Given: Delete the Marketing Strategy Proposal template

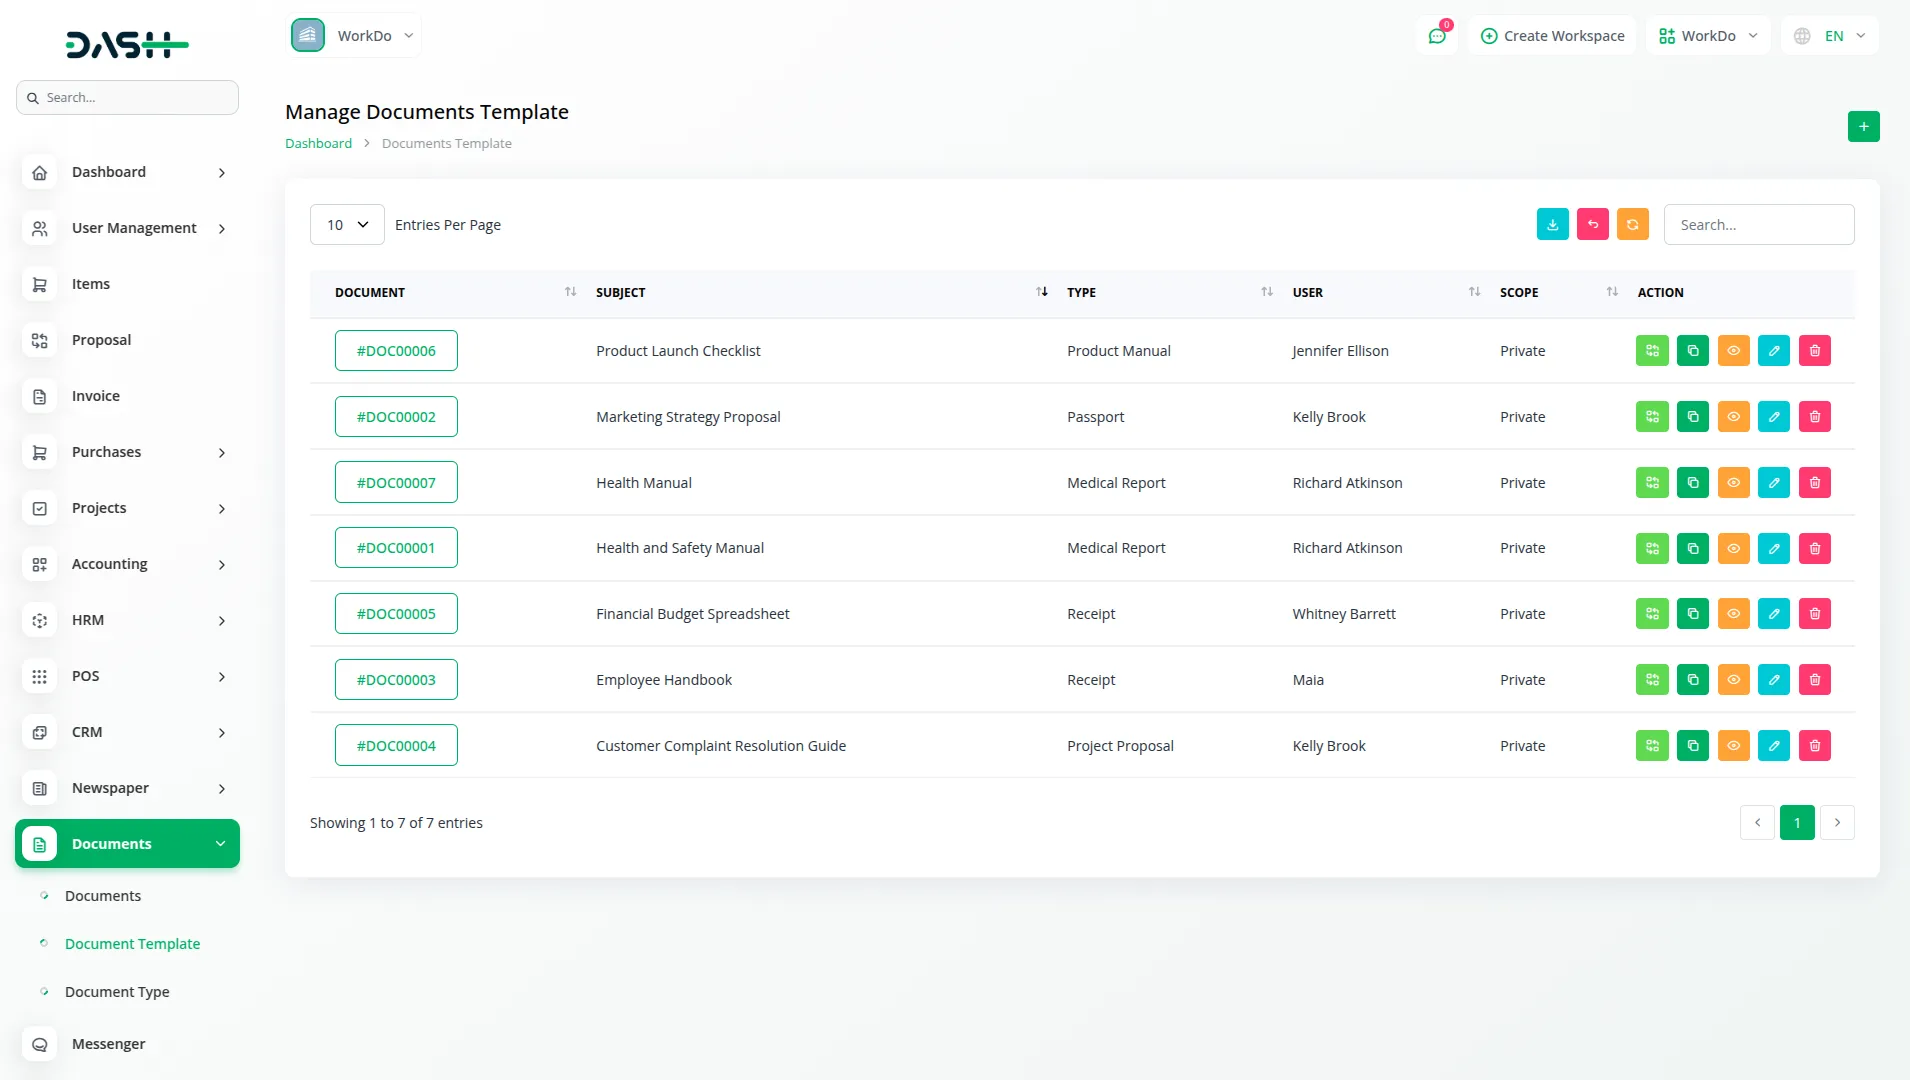Looking at the screenshot, I should click(x=1814, y=416).
